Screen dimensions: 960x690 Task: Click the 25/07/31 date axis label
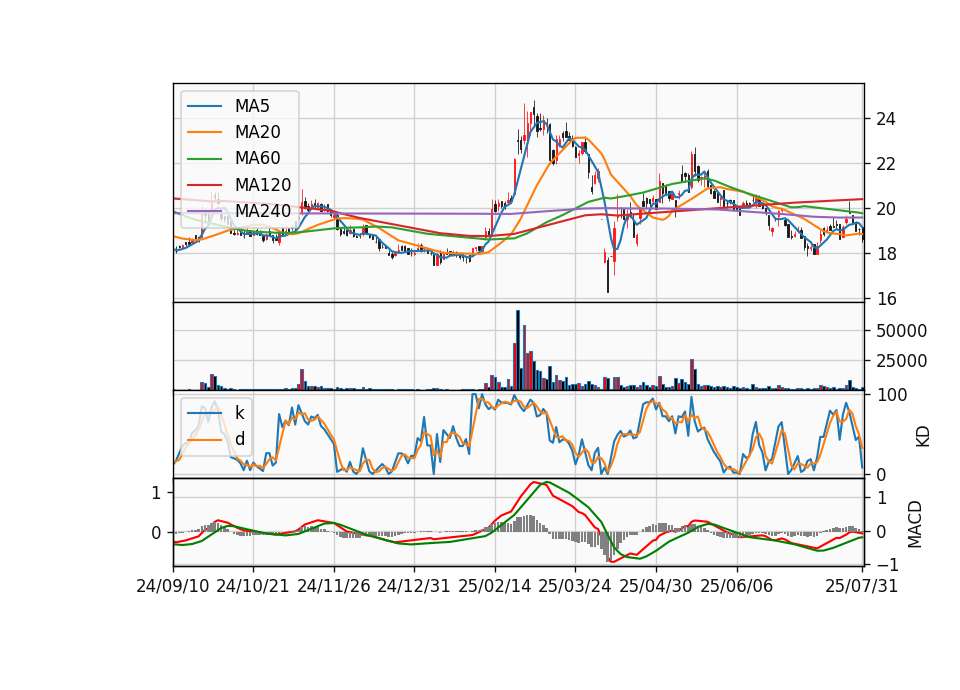point(861,586)
